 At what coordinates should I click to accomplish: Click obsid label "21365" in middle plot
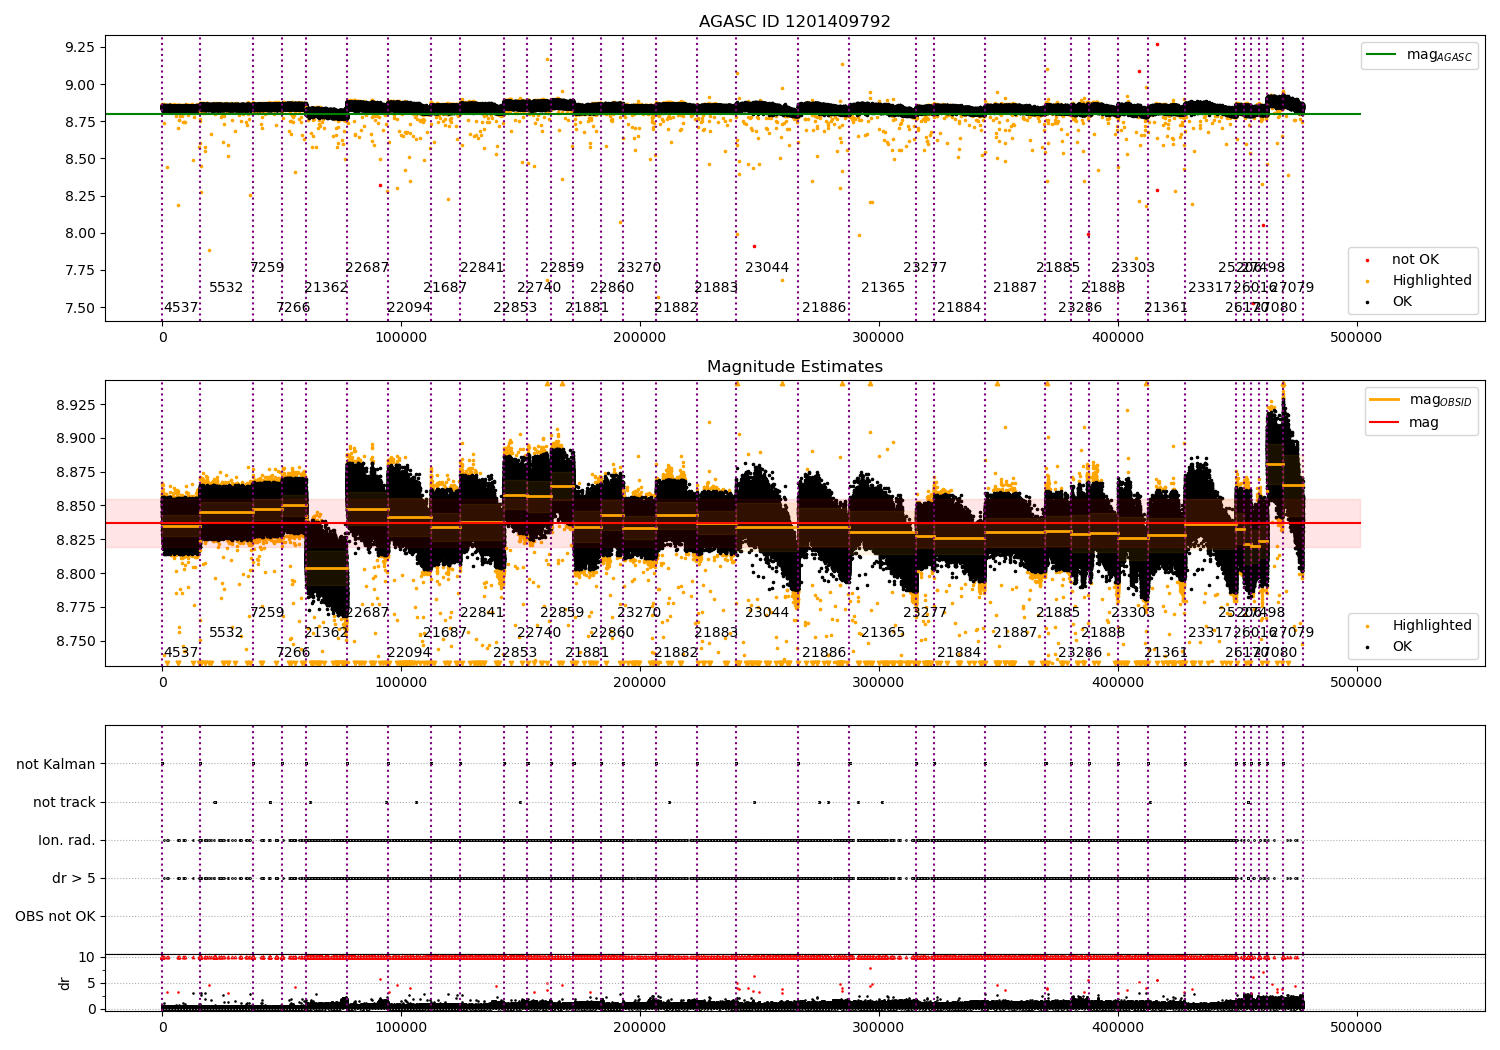coord(883,632)
